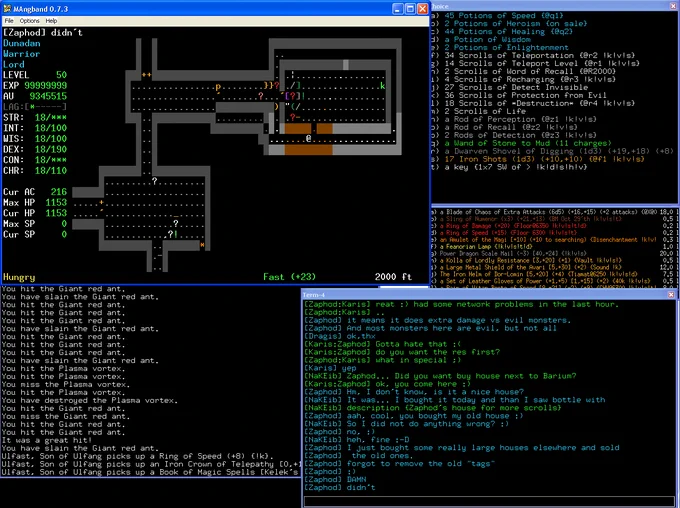Select '34 Scrolls of Teleportation' inventory row
Image resolution: width=680 pixels, height=508 pixels.
(x=533, y=56)
